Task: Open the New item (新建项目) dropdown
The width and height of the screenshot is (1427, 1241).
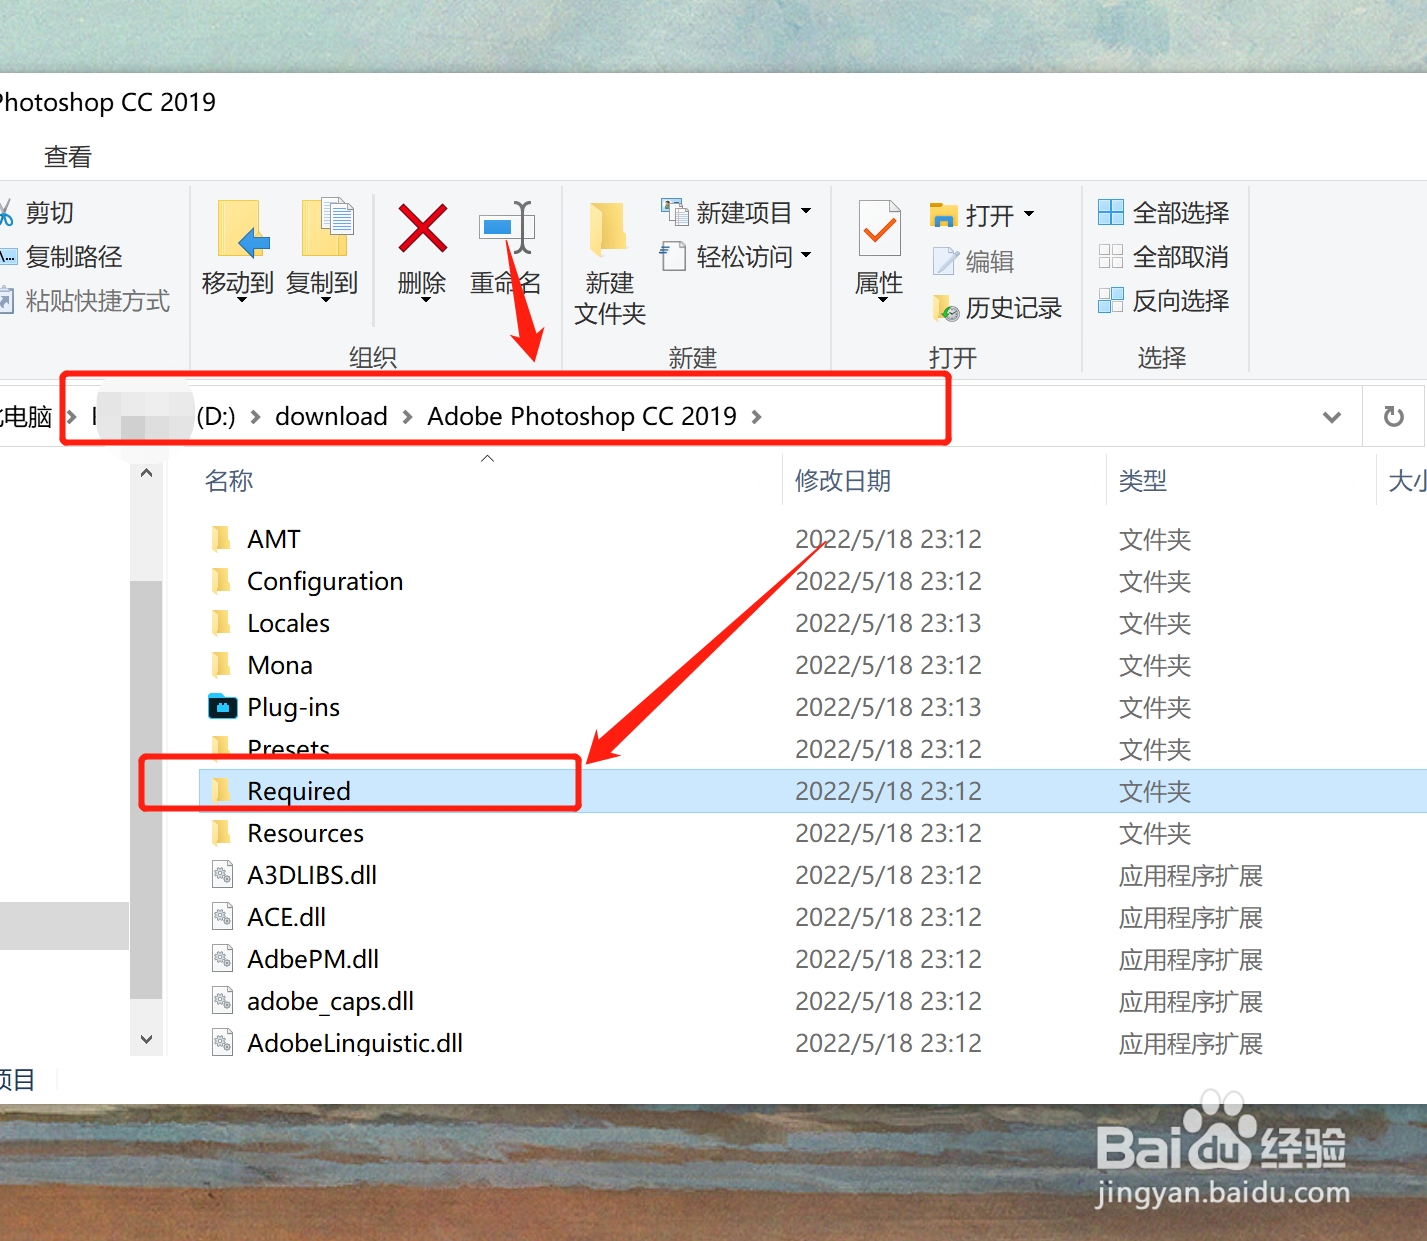Action: click(x=736, y=212)
